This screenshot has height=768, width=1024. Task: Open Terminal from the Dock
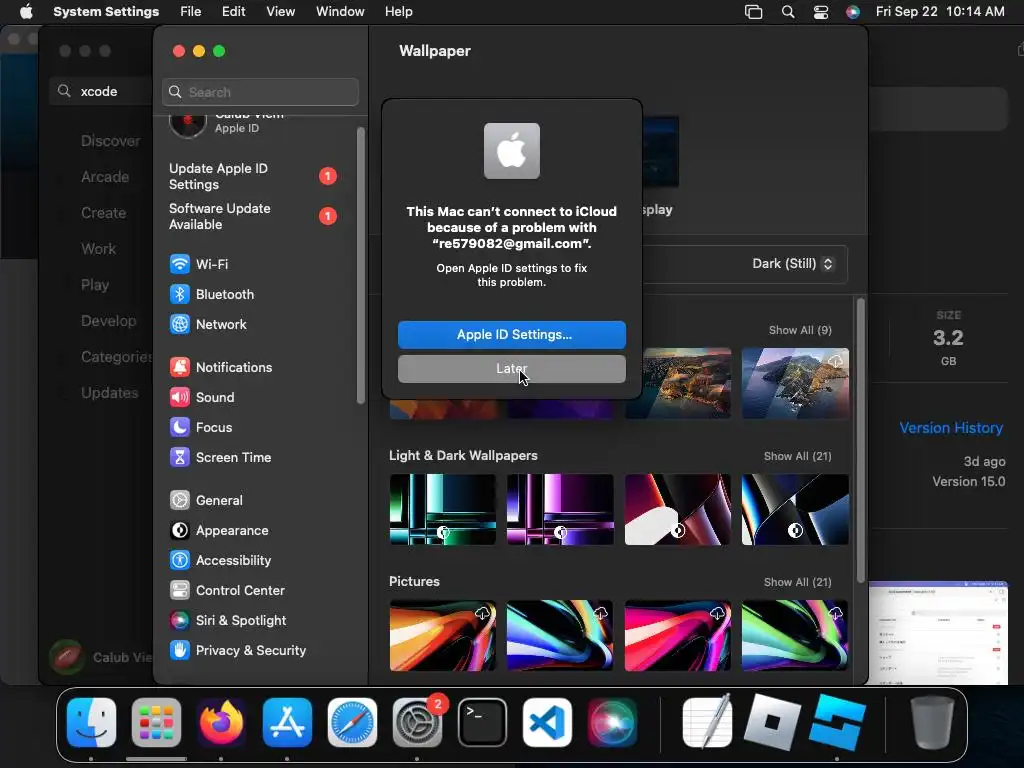482,722
